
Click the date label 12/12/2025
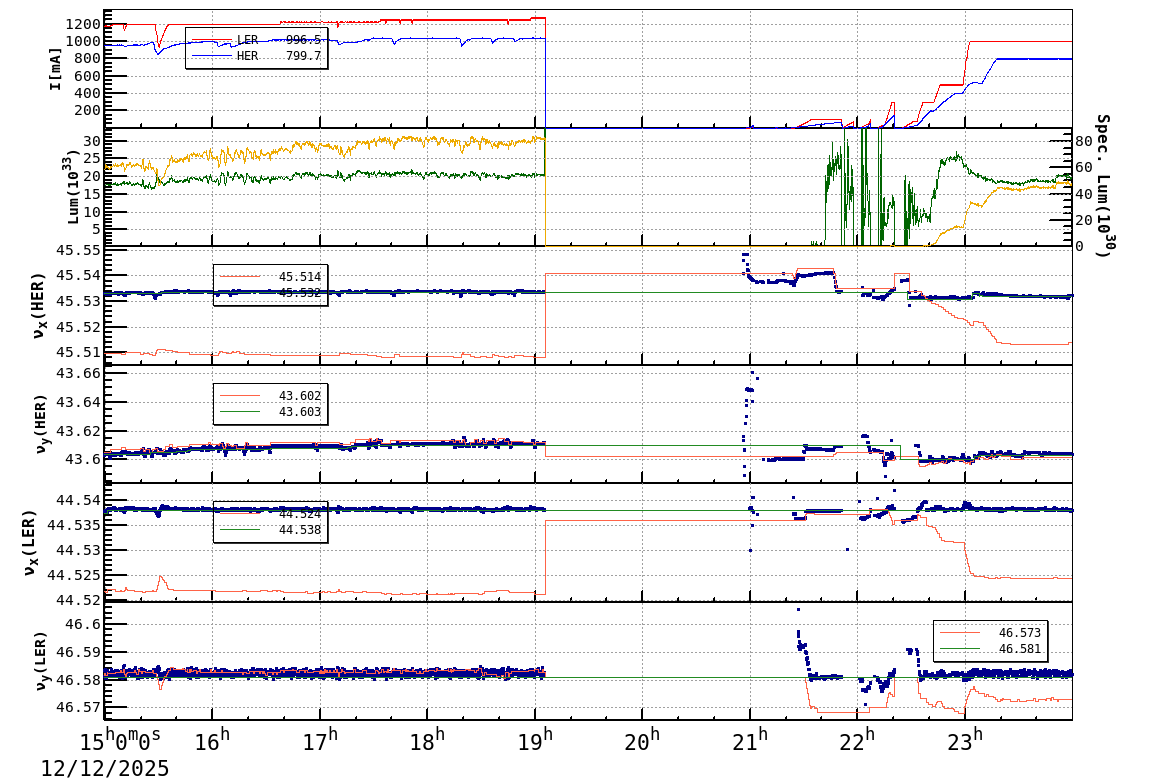click(103, 768)
